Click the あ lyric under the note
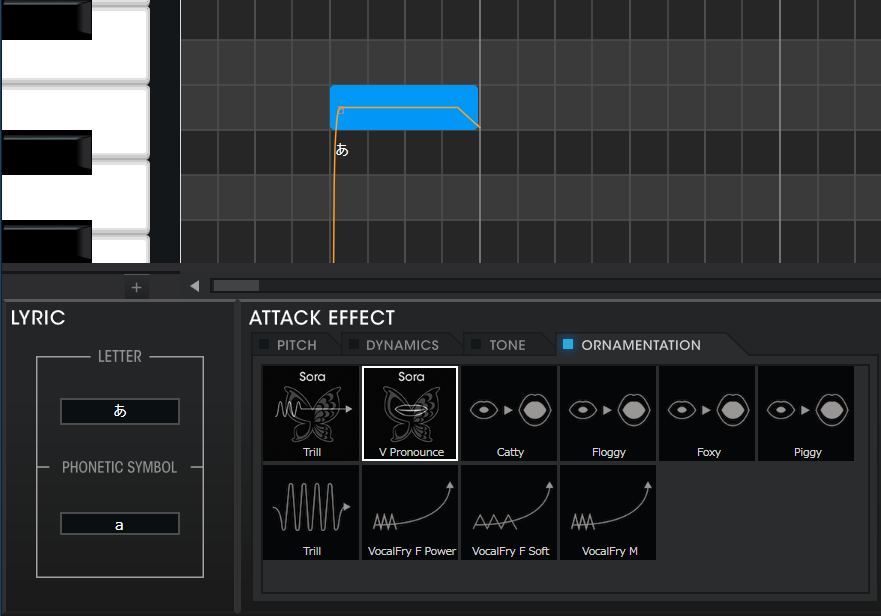 (342, 150)
